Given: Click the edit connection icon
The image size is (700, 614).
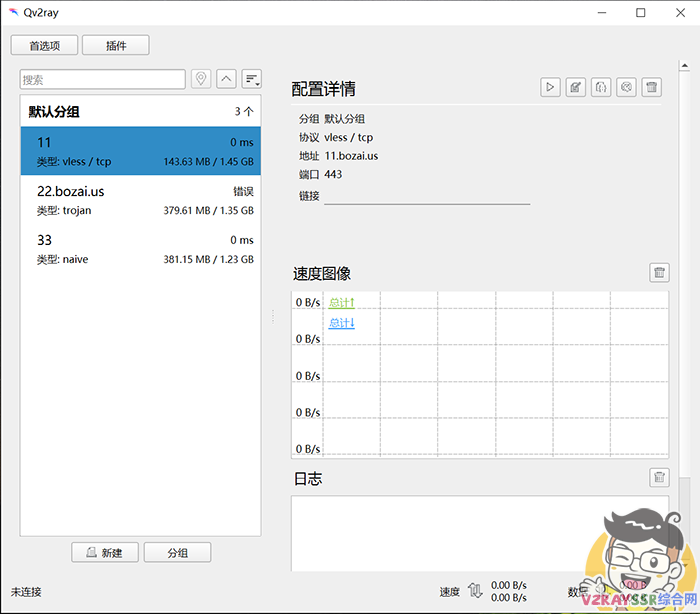Looking at the screenshot, I should (575, 88).
